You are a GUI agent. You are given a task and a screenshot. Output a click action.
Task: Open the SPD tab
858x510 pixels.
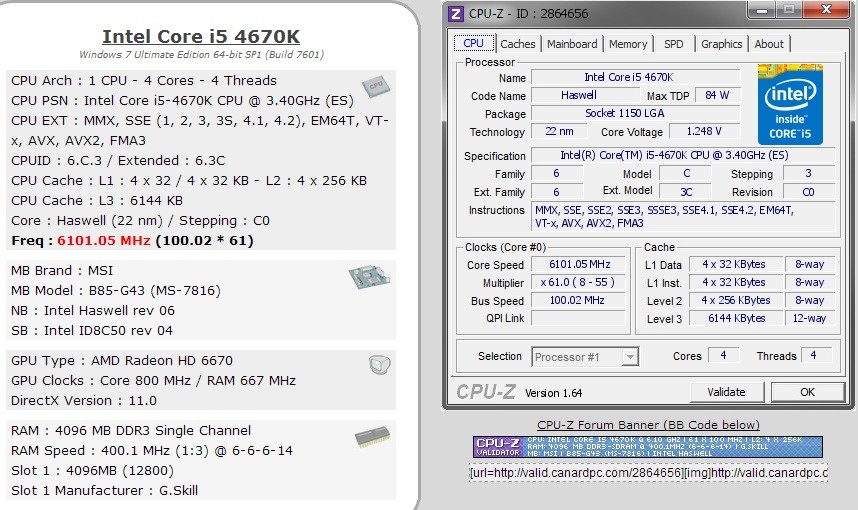pos(674,44)
